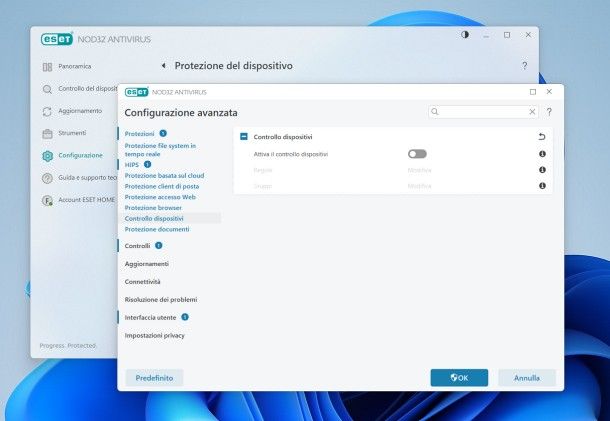Screen dimensions: 610x421
Task: Click the Predefinito button
Action: pos(154,378)
